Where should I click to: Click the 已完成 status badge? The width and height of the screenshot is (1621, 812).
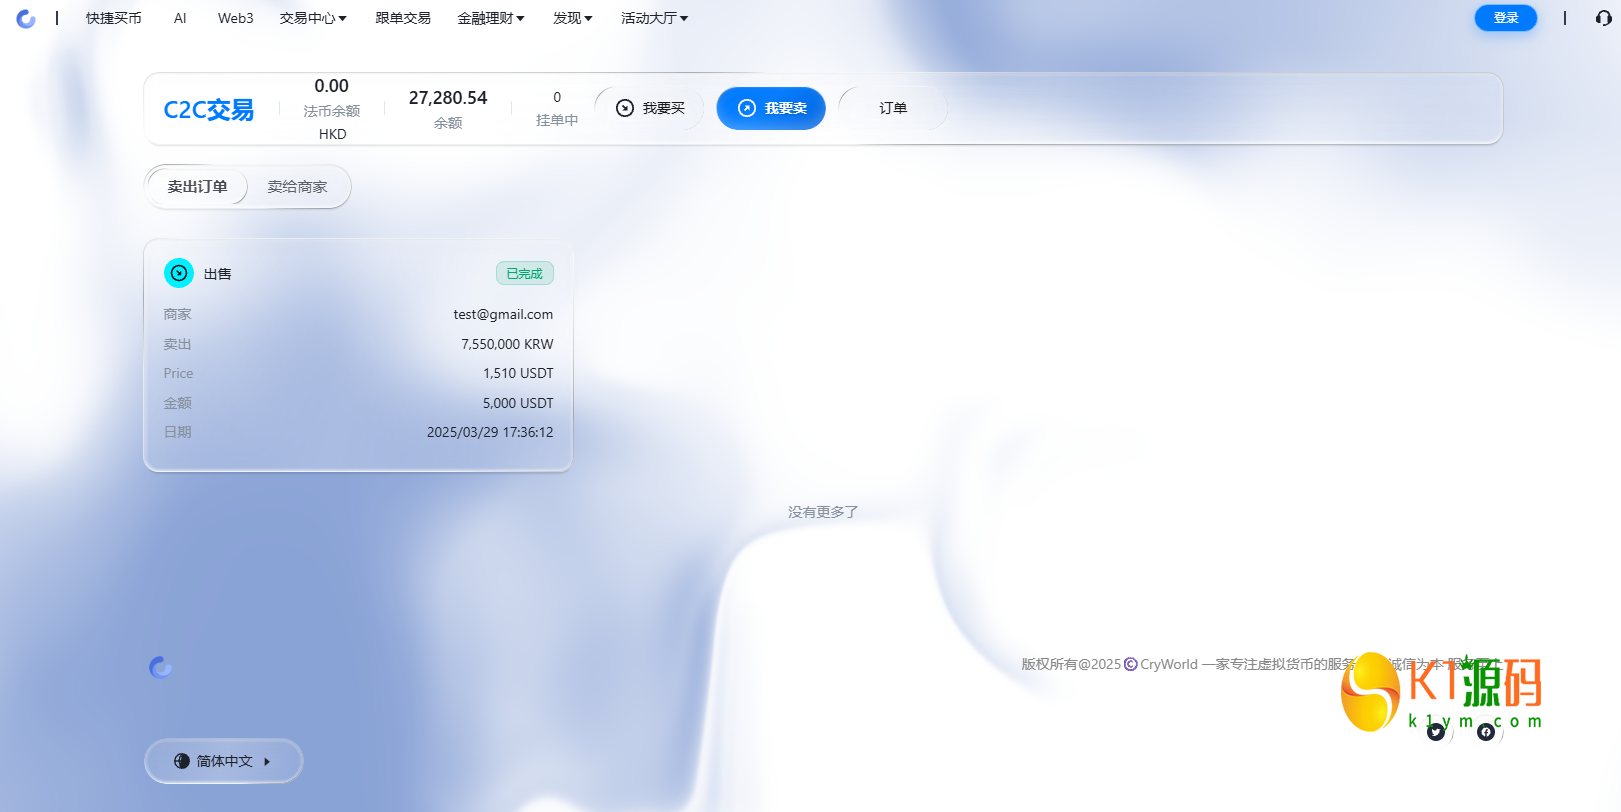(525, 273)
